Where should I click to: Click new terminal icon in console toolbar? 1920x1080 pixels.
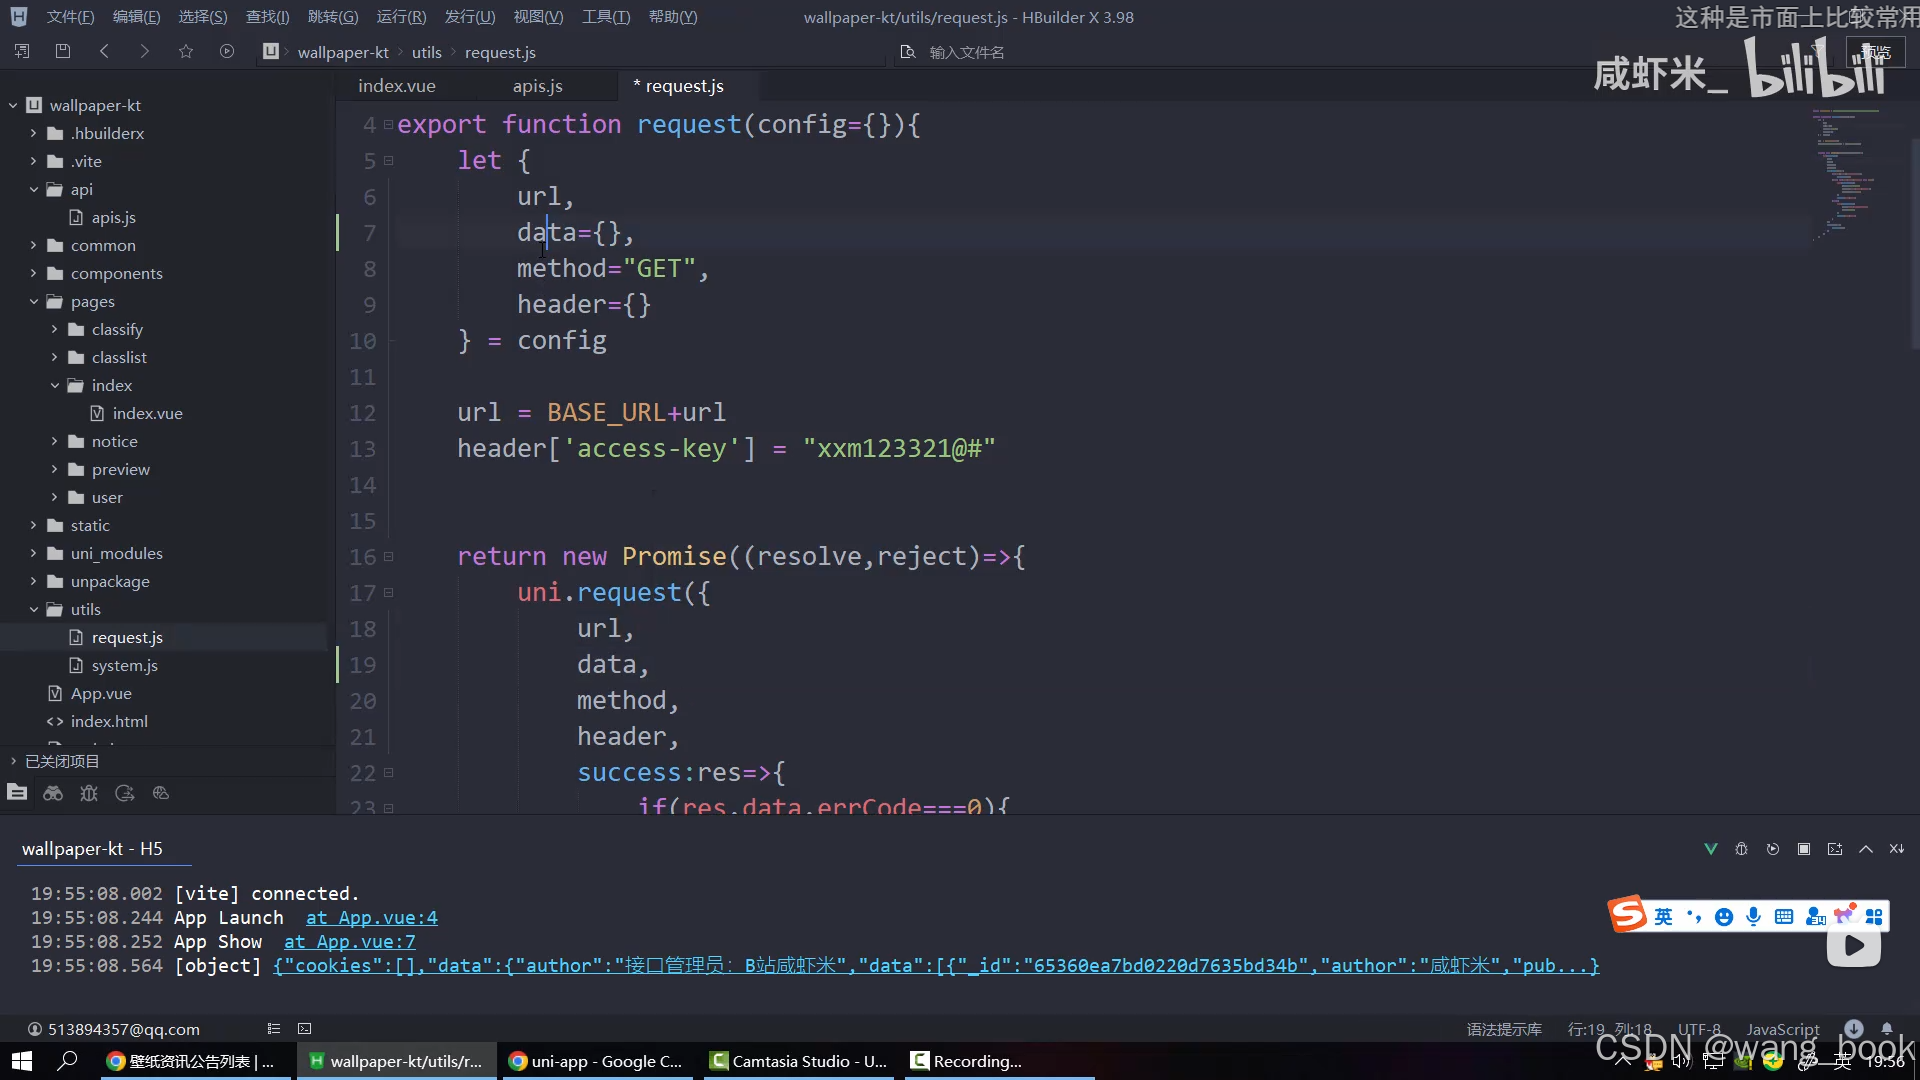pos(1835,849)
